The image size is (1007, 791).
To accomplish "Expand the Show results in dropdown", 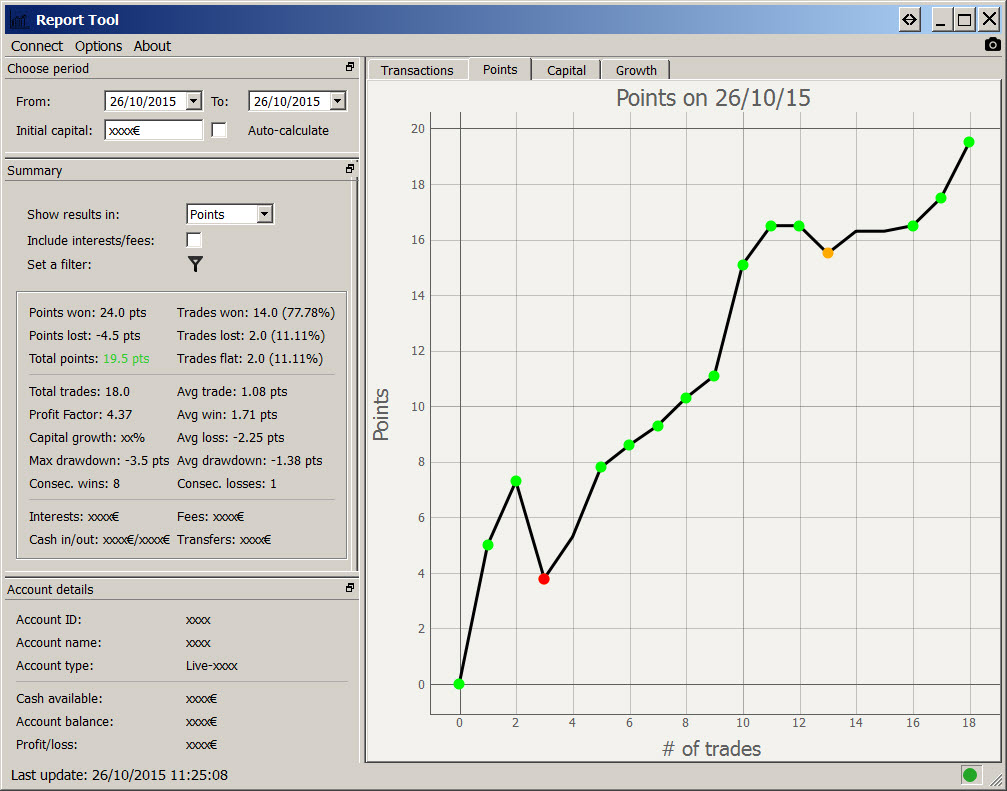I will (264, 214).
